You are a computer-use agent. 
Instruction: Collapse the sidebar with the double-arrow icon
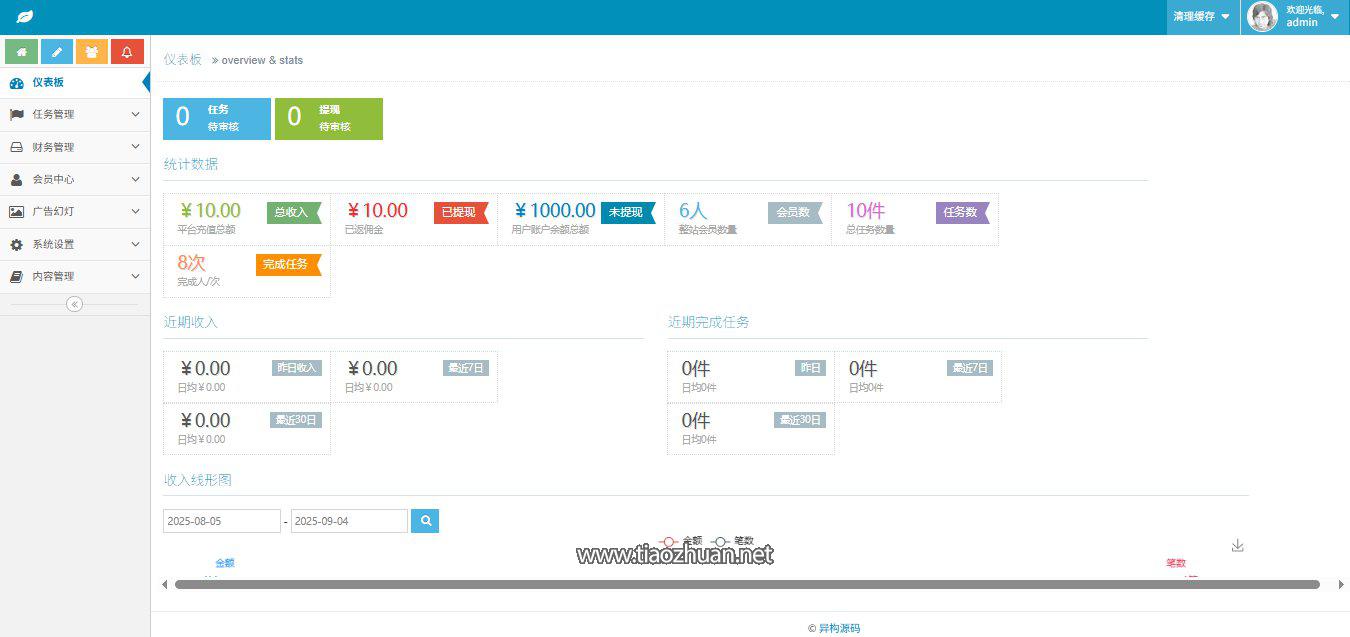(x=74, y=304)
